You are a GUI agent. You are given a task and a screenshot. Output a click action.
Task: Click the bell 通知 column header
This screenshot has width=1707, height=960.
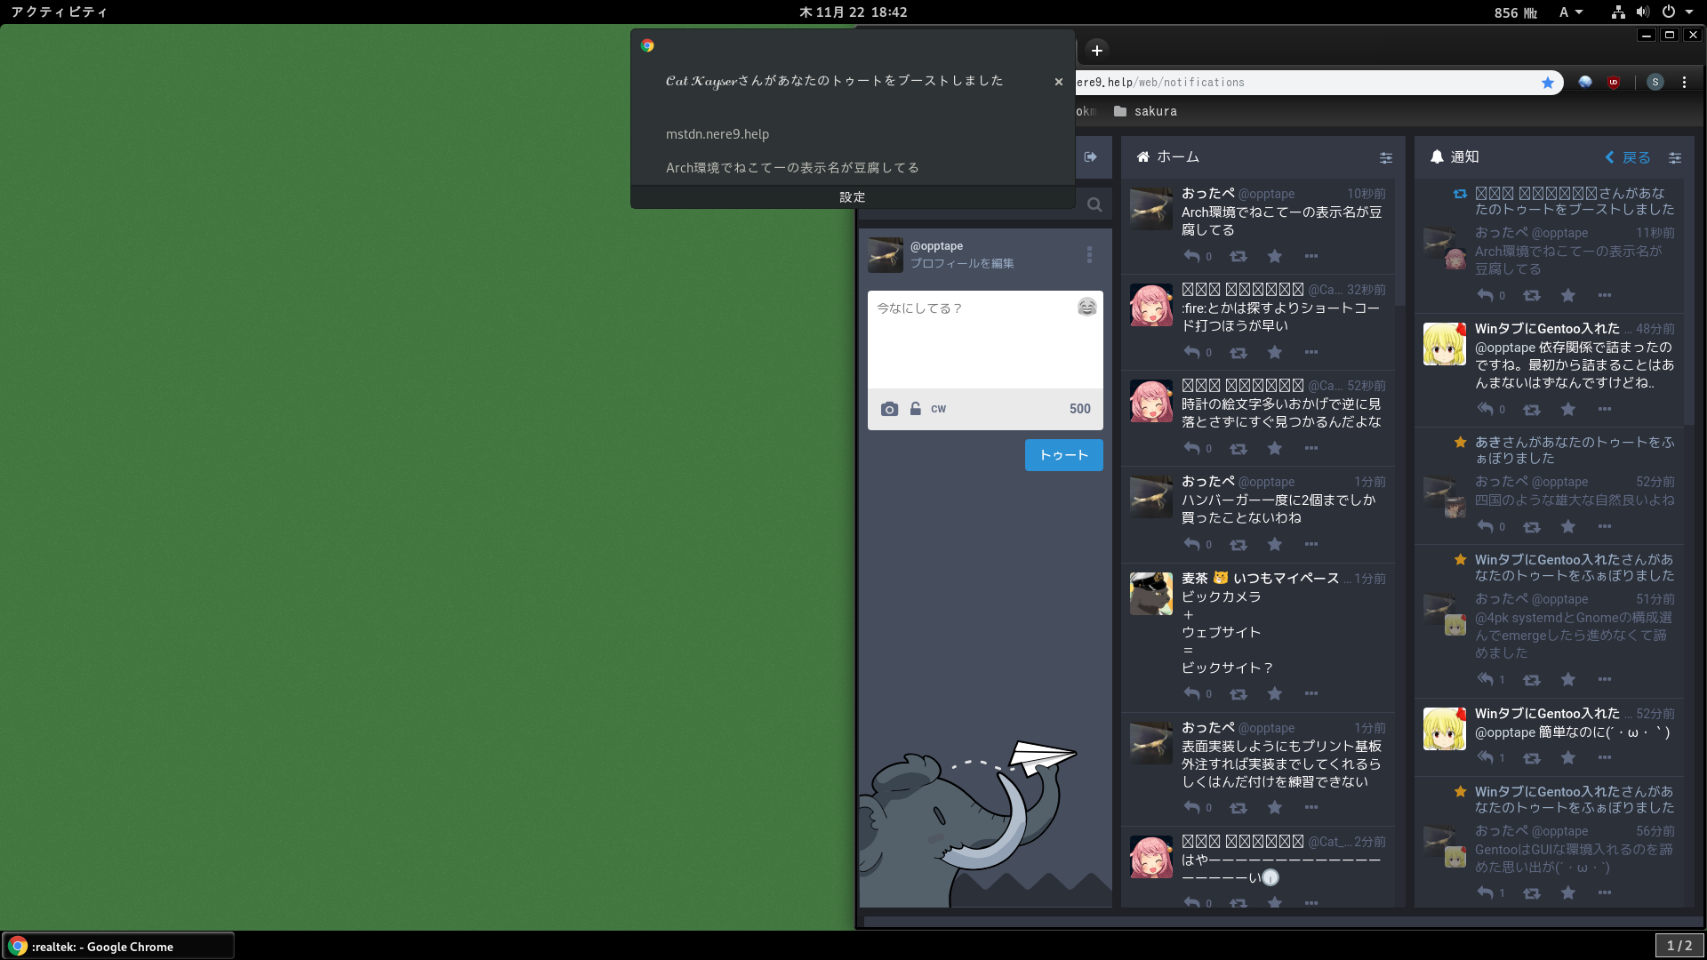click(x=1455, y=157)
